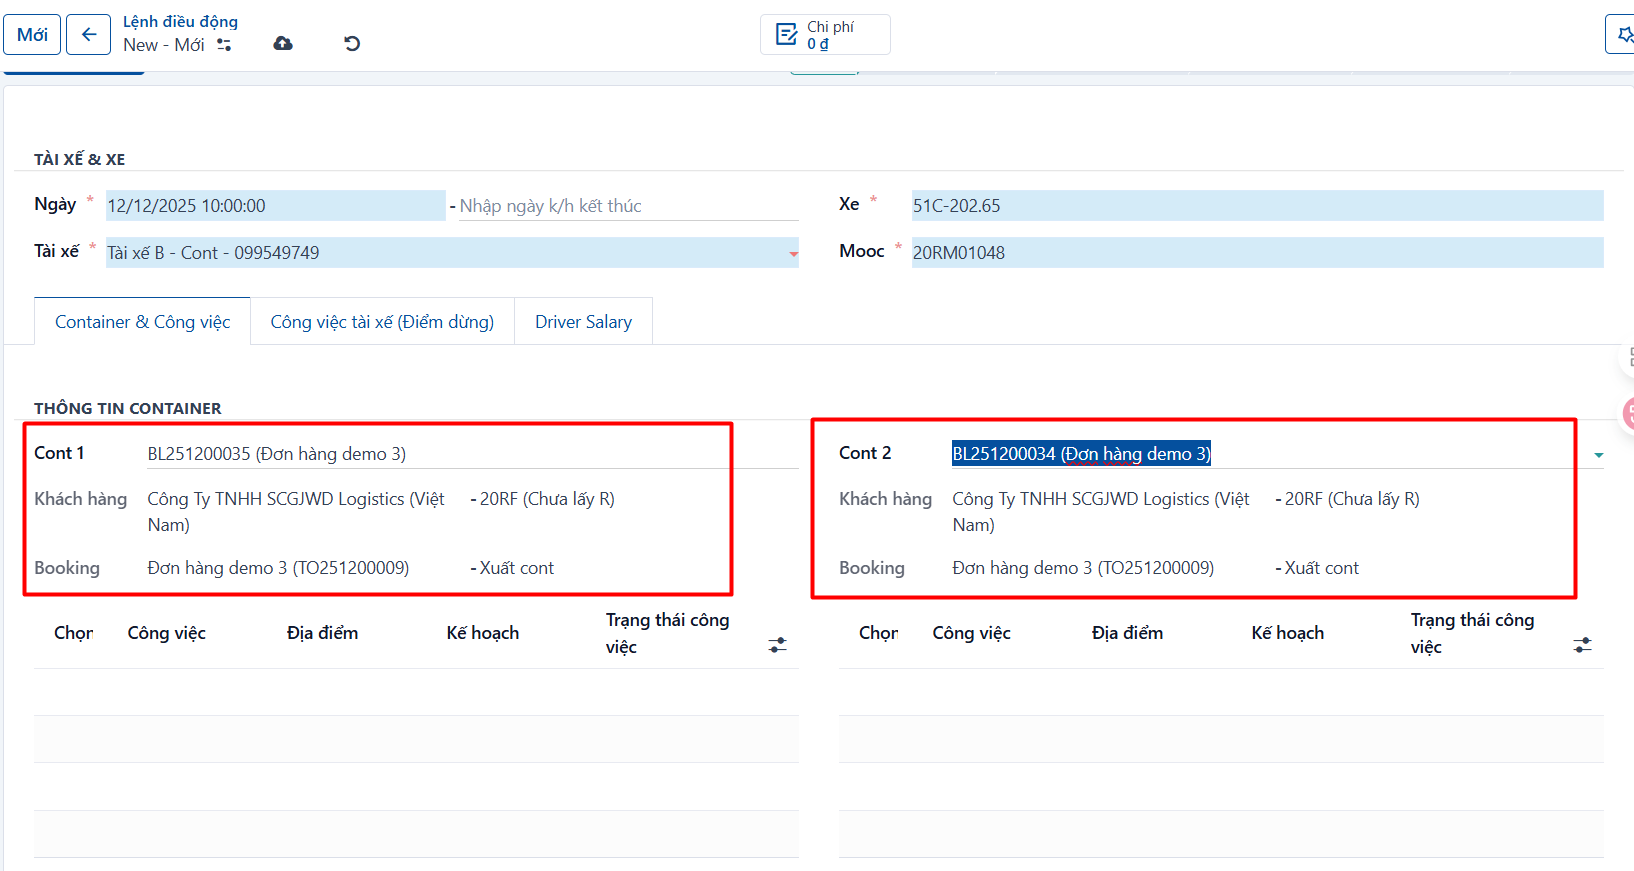
Task: Click the Xuất cont text in Cont 2
Action: click(x=1321, y=568)
